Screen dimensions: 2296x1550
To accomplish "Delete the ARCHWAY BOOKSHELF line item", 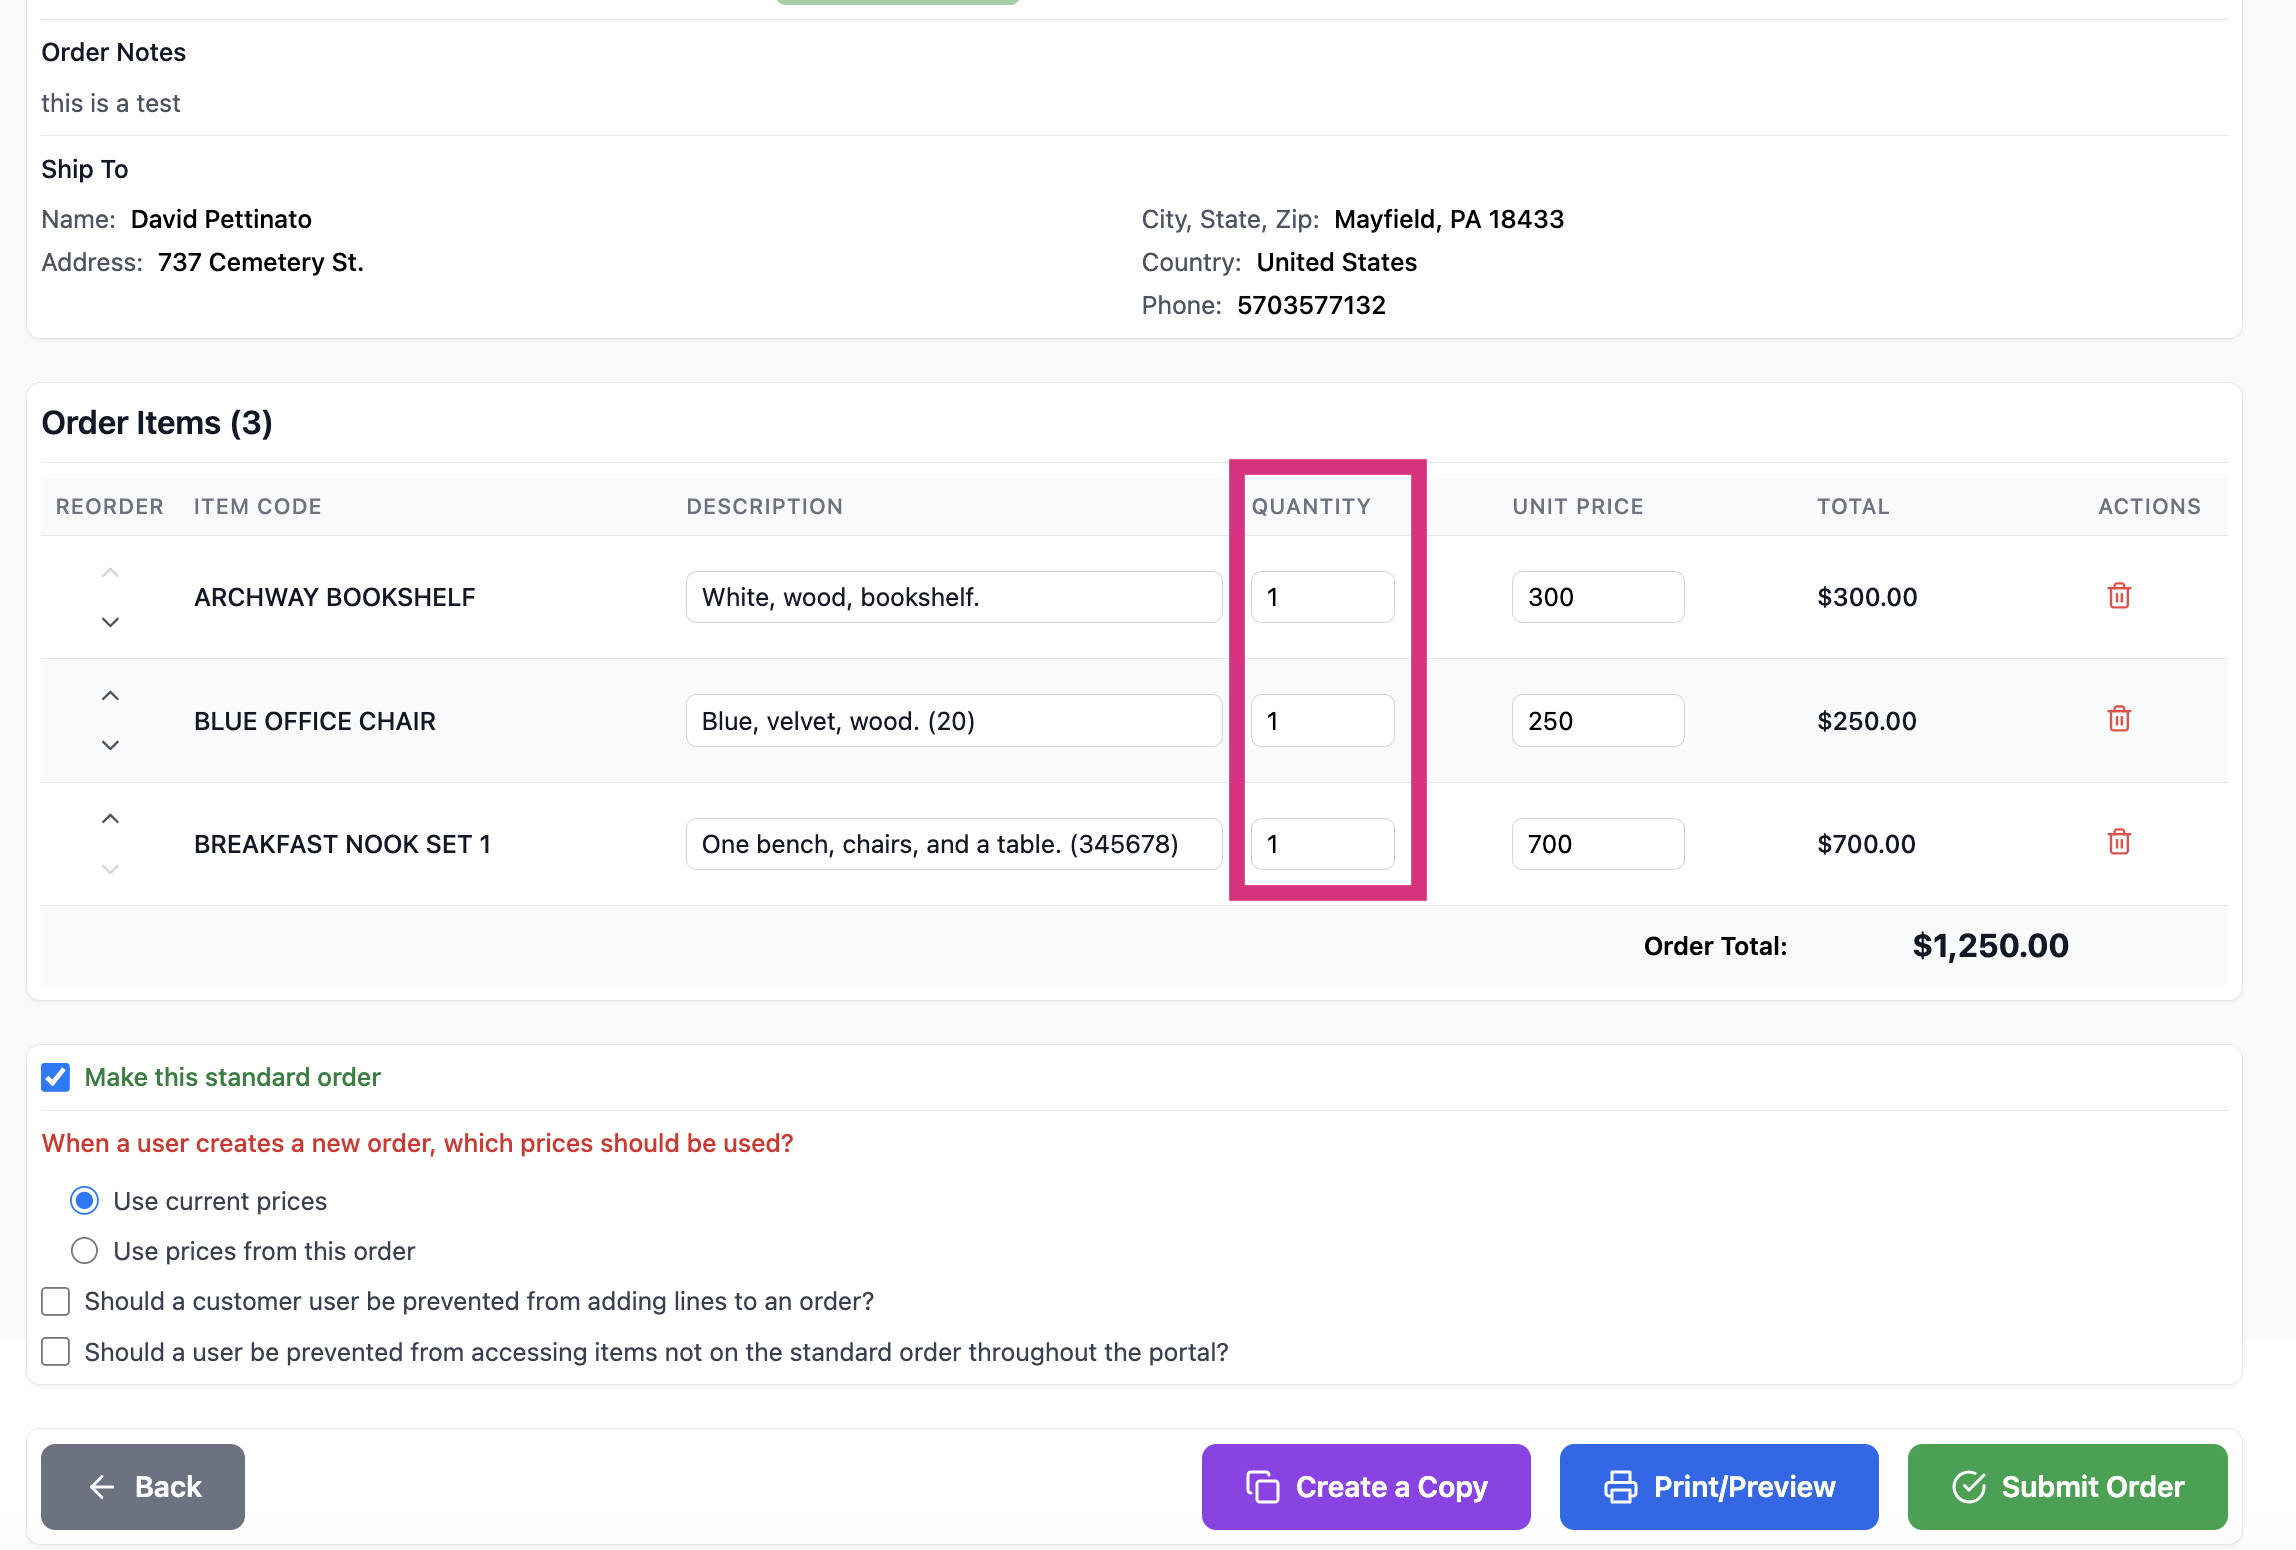I will [2118, 596].
